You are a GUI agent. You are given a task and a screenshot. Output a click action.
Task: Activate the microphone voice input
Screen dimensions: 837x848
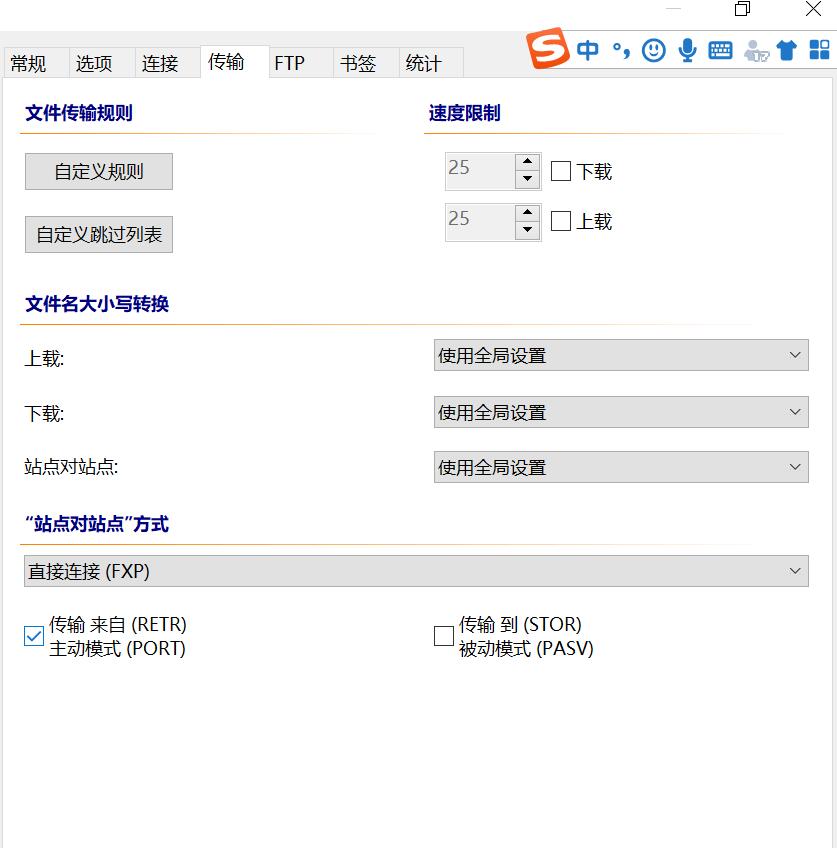[687, 50]
